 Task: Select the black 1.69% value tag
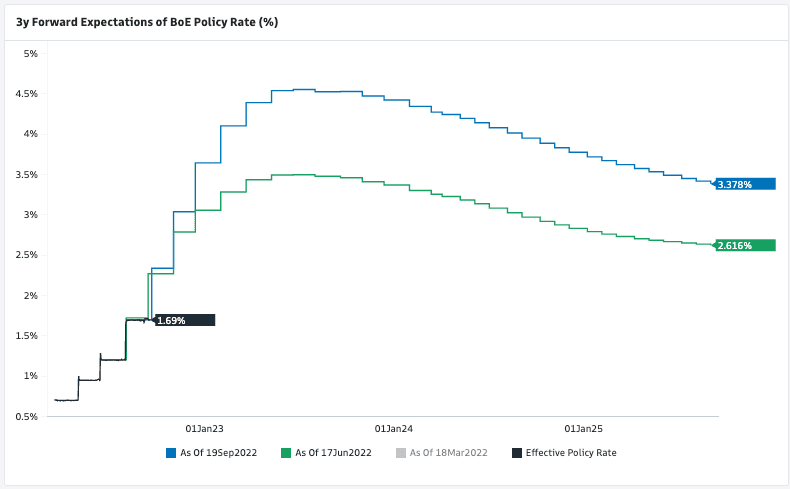click(x=184, y=320)
